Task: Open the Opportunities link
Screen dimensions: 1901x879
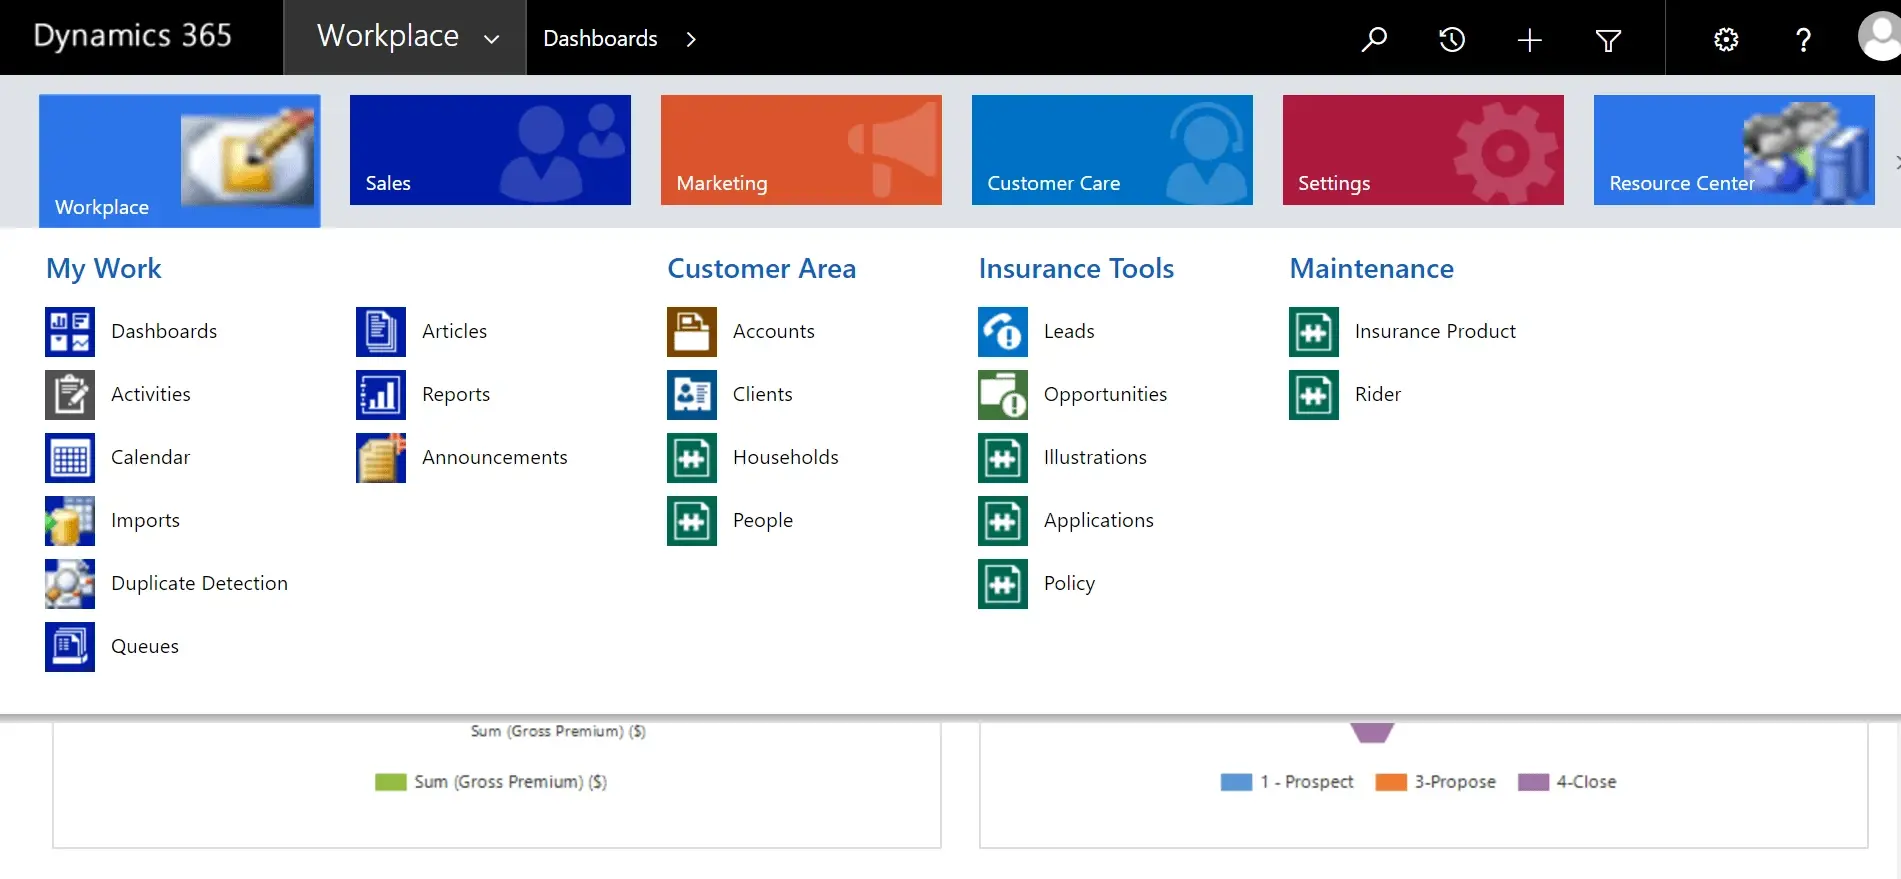Action: 1105,395
